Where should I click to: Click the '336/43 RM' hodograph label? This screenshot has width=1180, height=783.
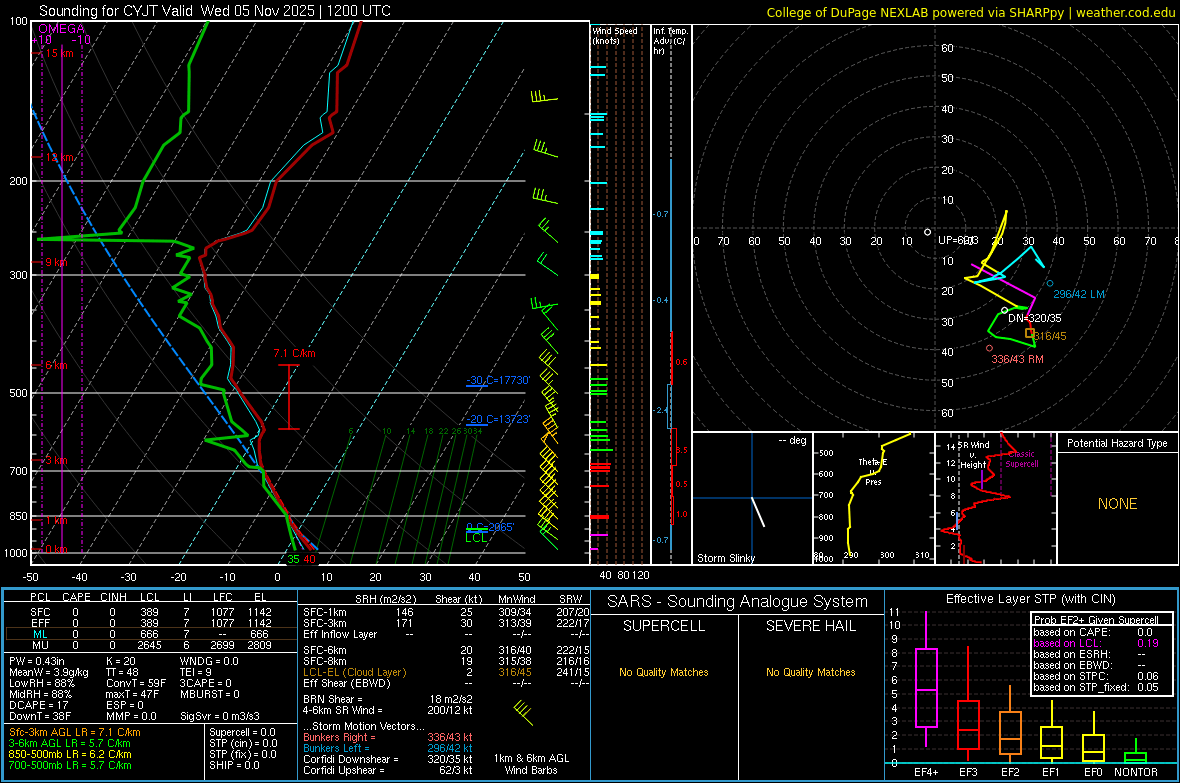pos(1017,359)
